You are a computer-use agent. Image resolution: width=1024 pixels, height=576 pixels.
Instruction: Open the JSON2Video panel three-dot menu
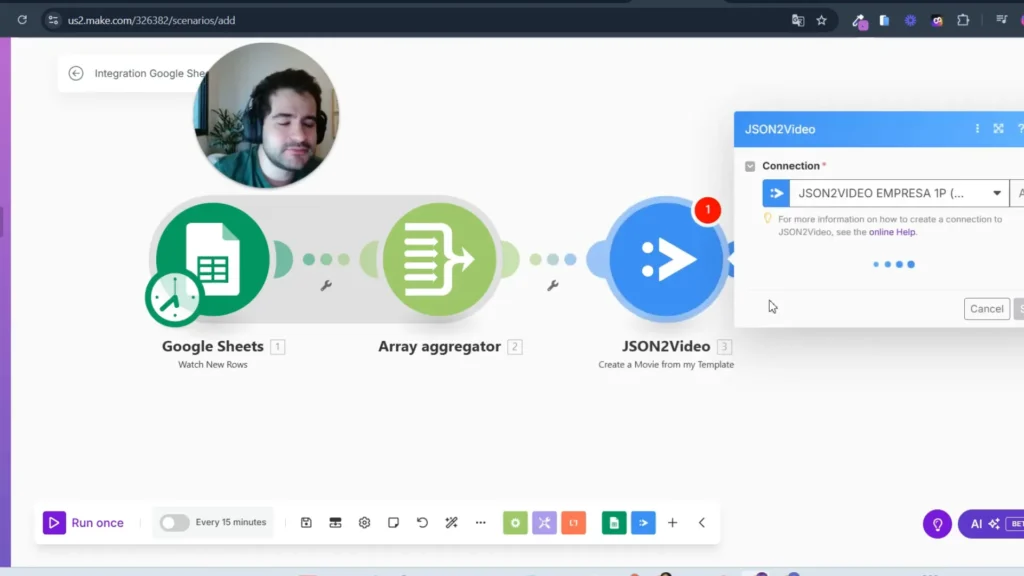(x=977, y=129)
